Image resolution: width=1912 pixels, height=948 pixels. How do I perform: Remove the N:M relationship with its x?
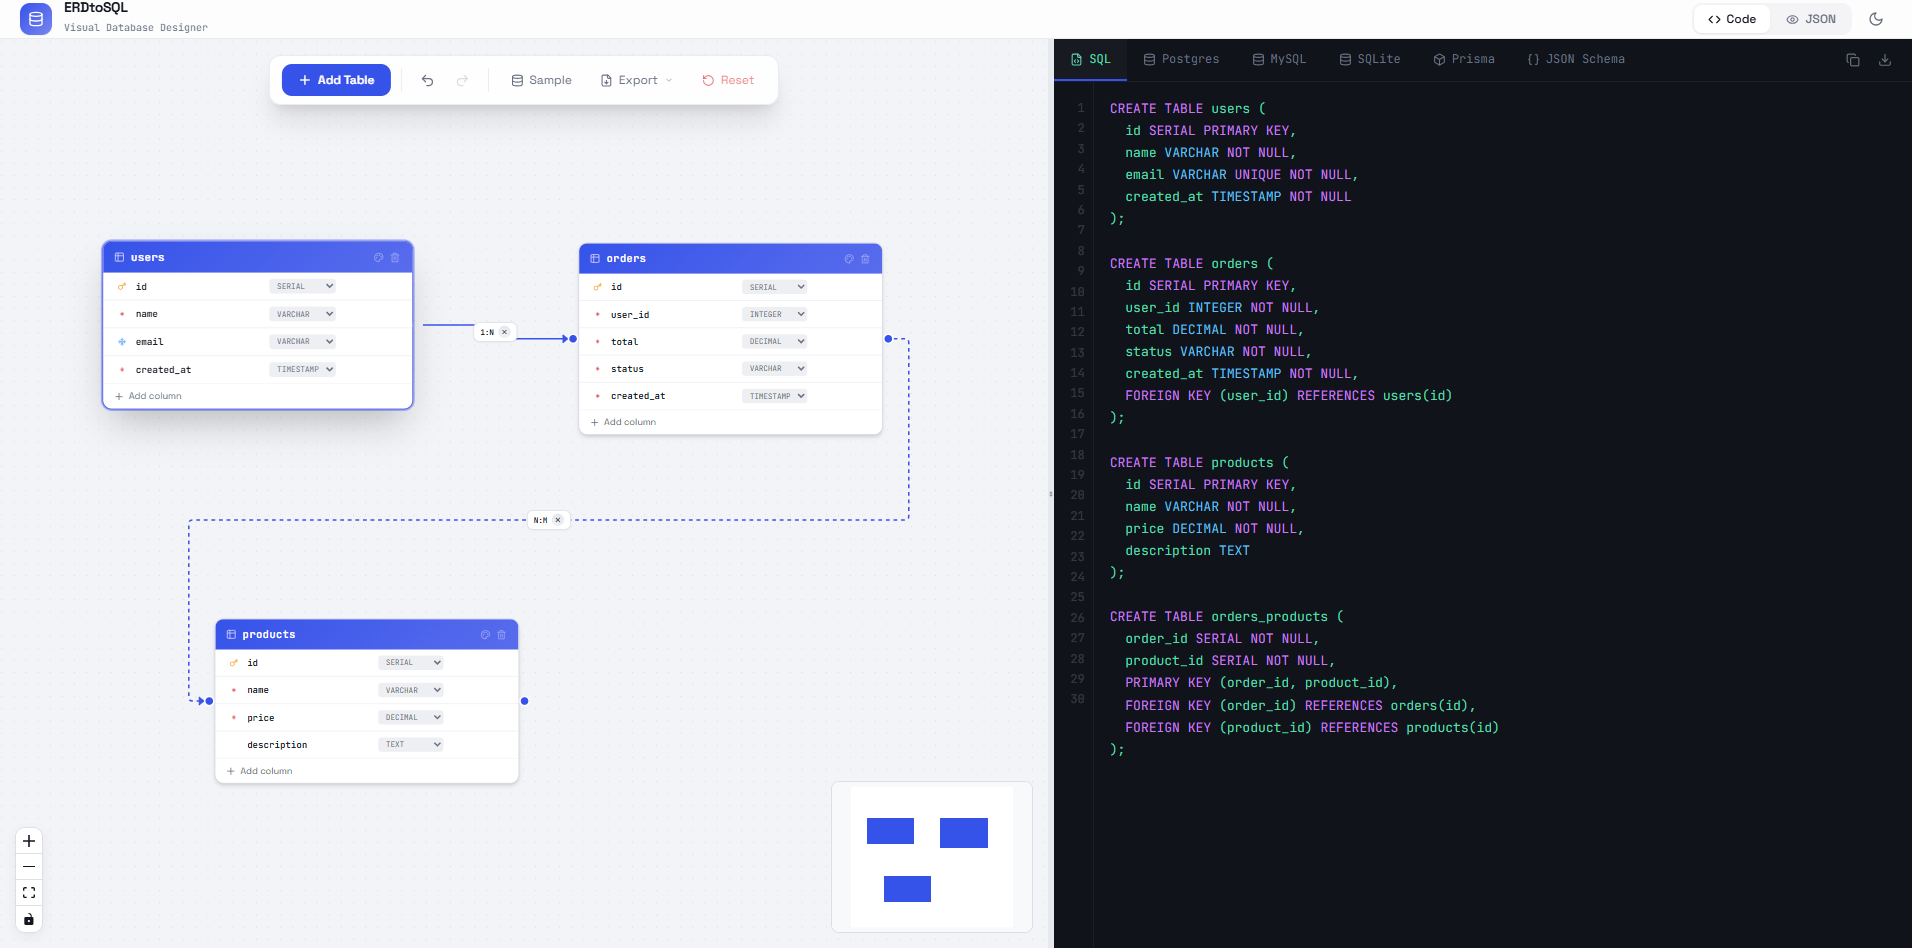click(x=559, y=520)
